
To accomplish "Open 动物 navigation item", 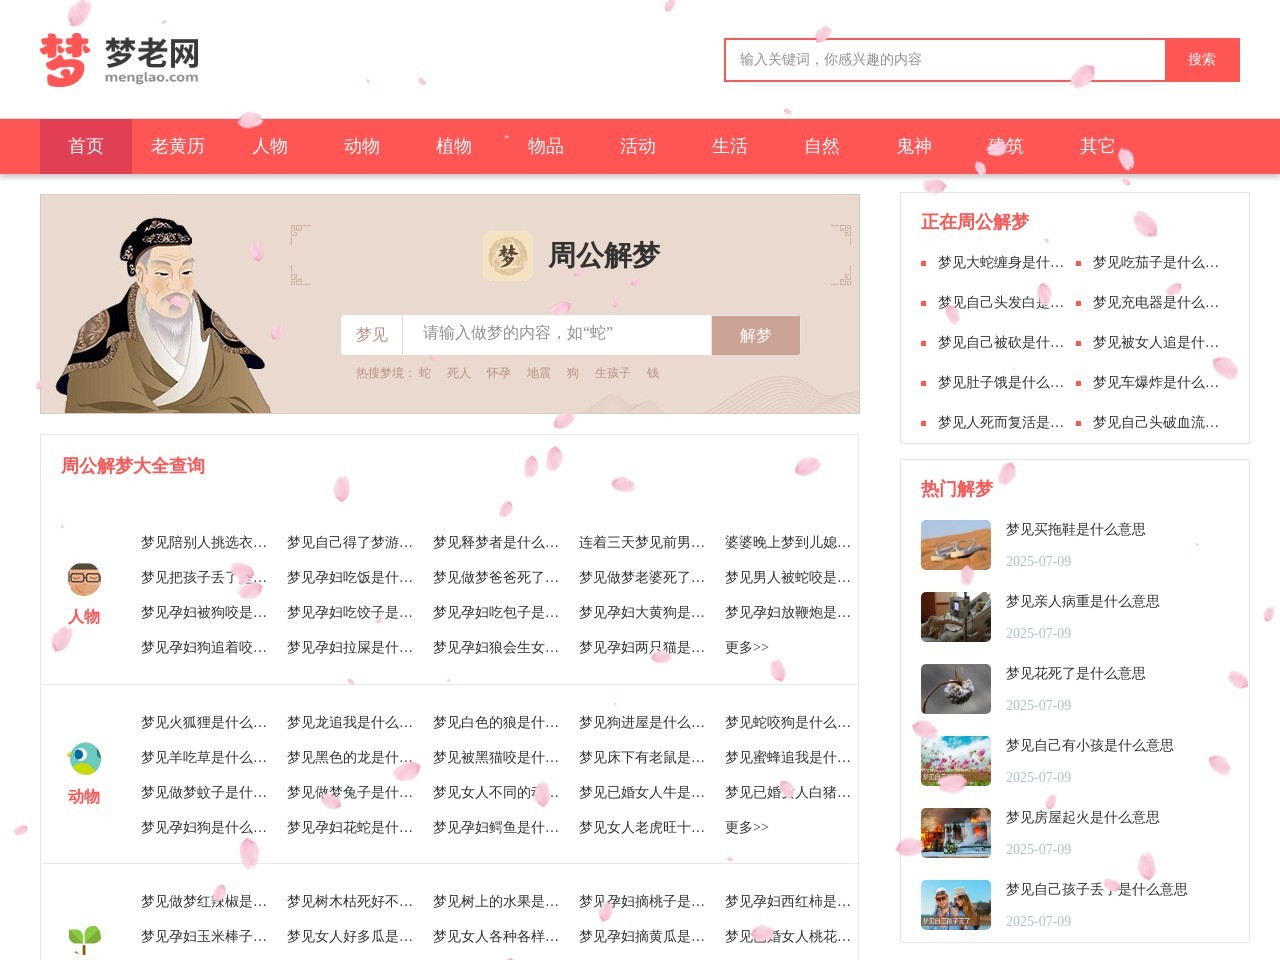I will [x=362, y=146].
